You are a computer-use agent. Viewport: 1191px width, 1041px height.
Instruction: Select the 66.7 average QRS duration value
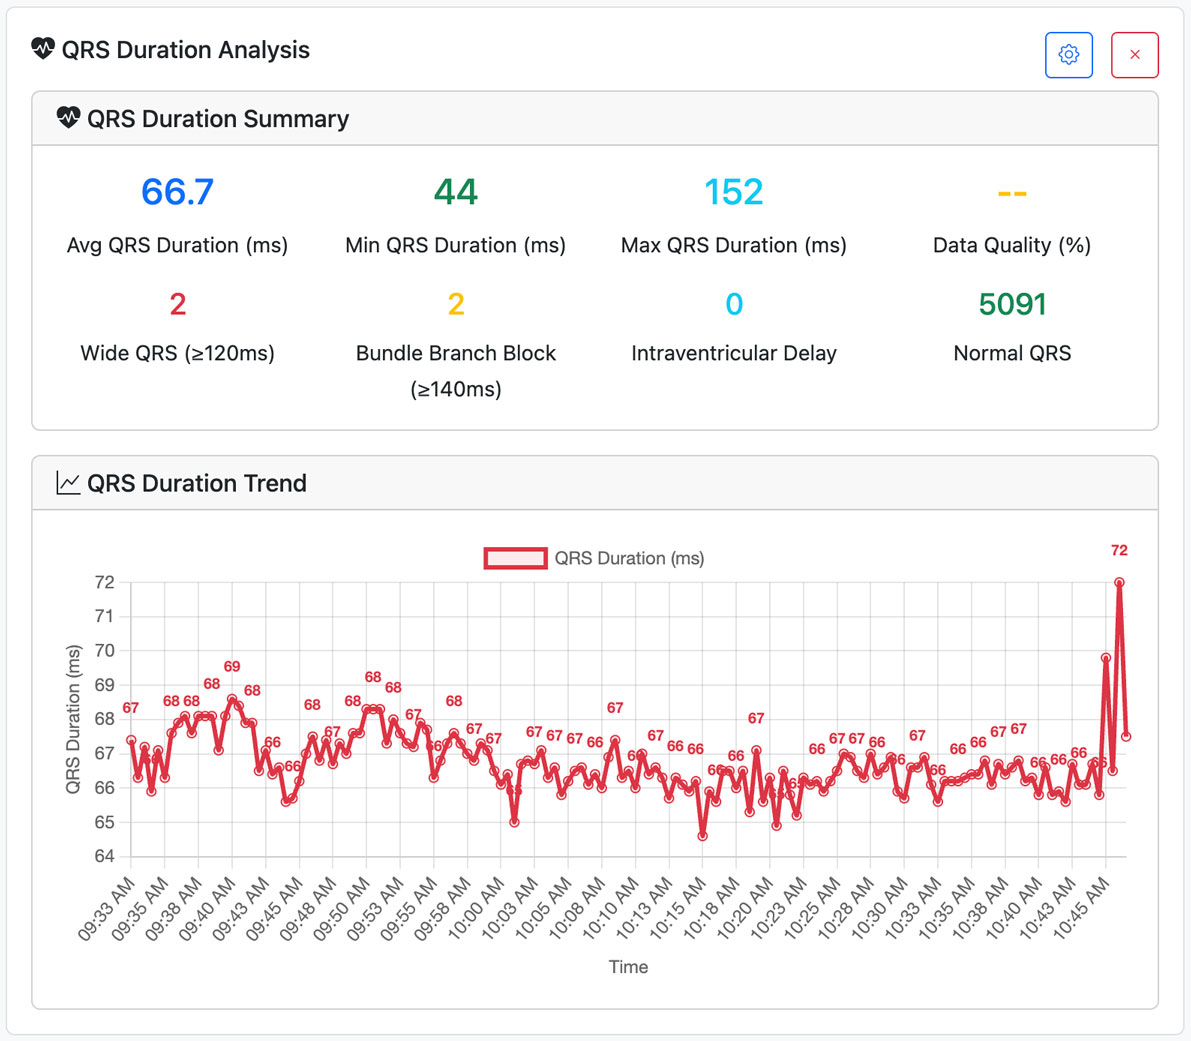[x=178, y=191]
